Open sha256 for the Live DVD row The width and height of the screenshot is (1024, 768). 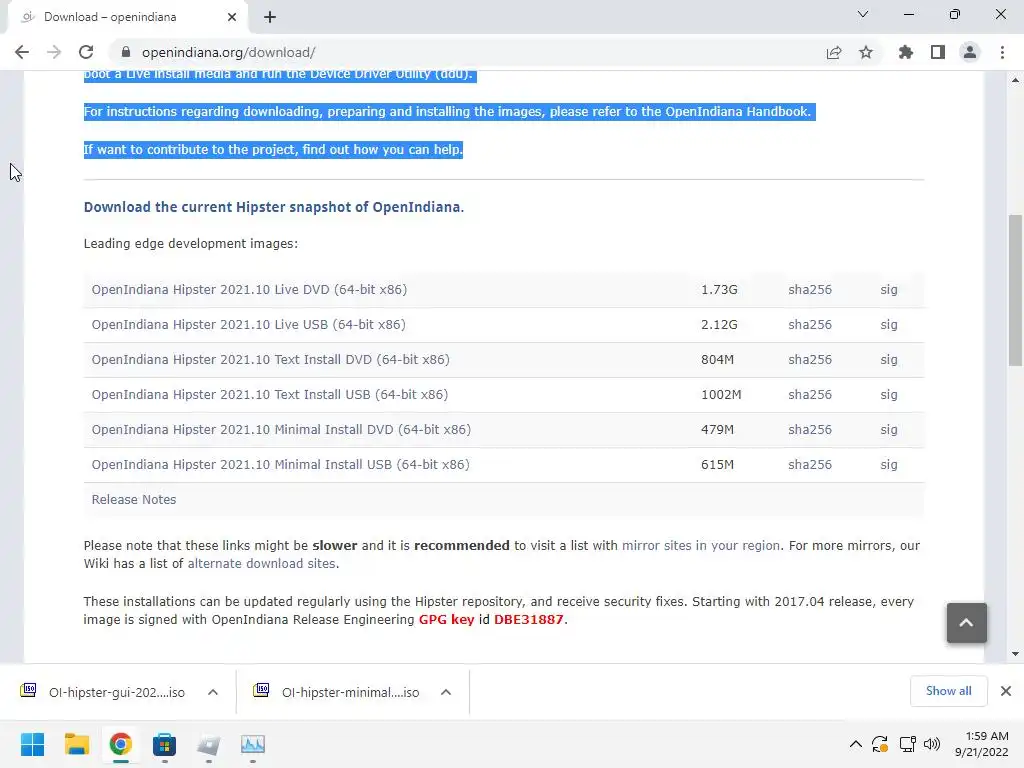click(x=810, y=290)
